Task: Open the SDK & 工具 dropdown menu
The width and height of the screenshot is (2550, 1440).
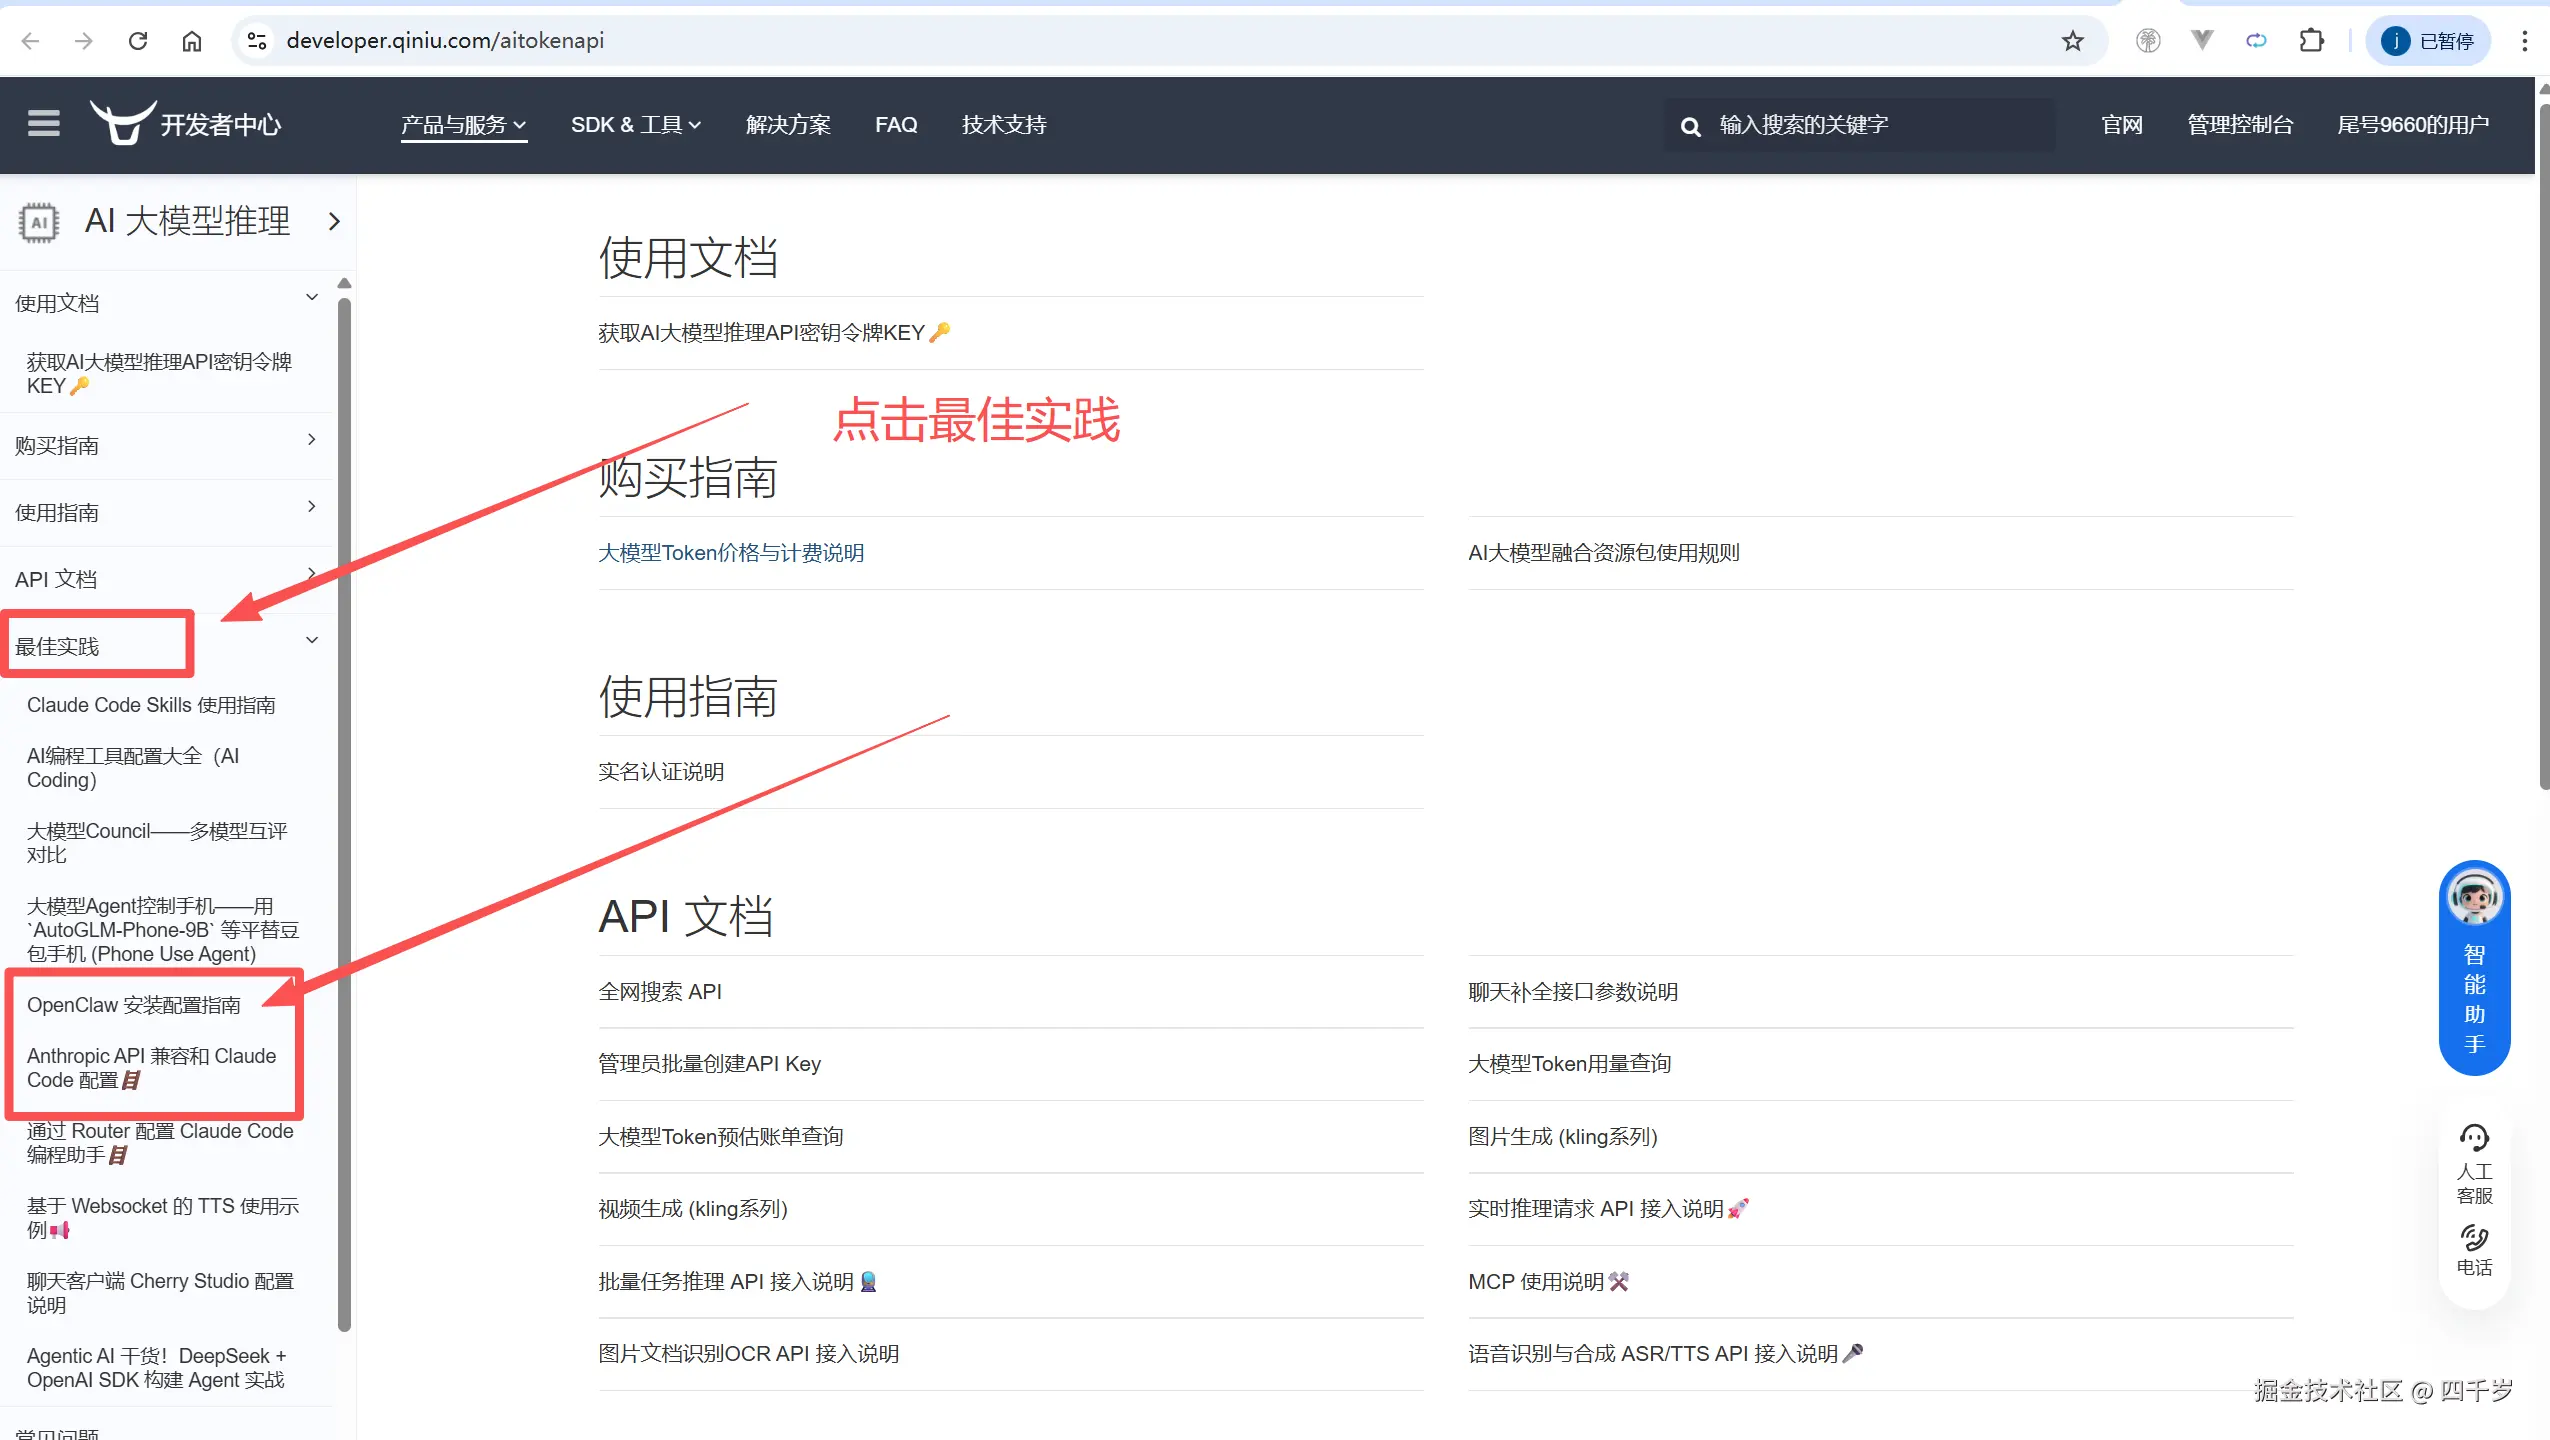Action: 635,125
